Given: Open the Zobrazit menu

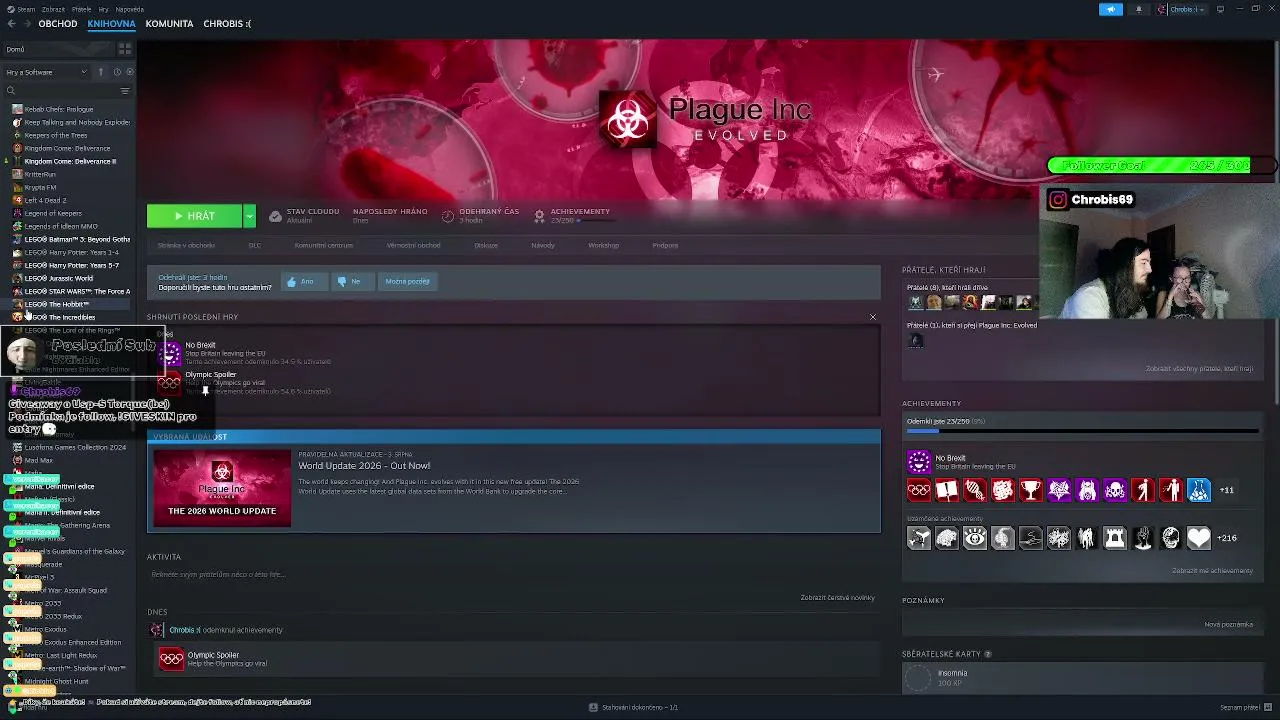Looking at the screenshot, I should (x=53, y=9).
